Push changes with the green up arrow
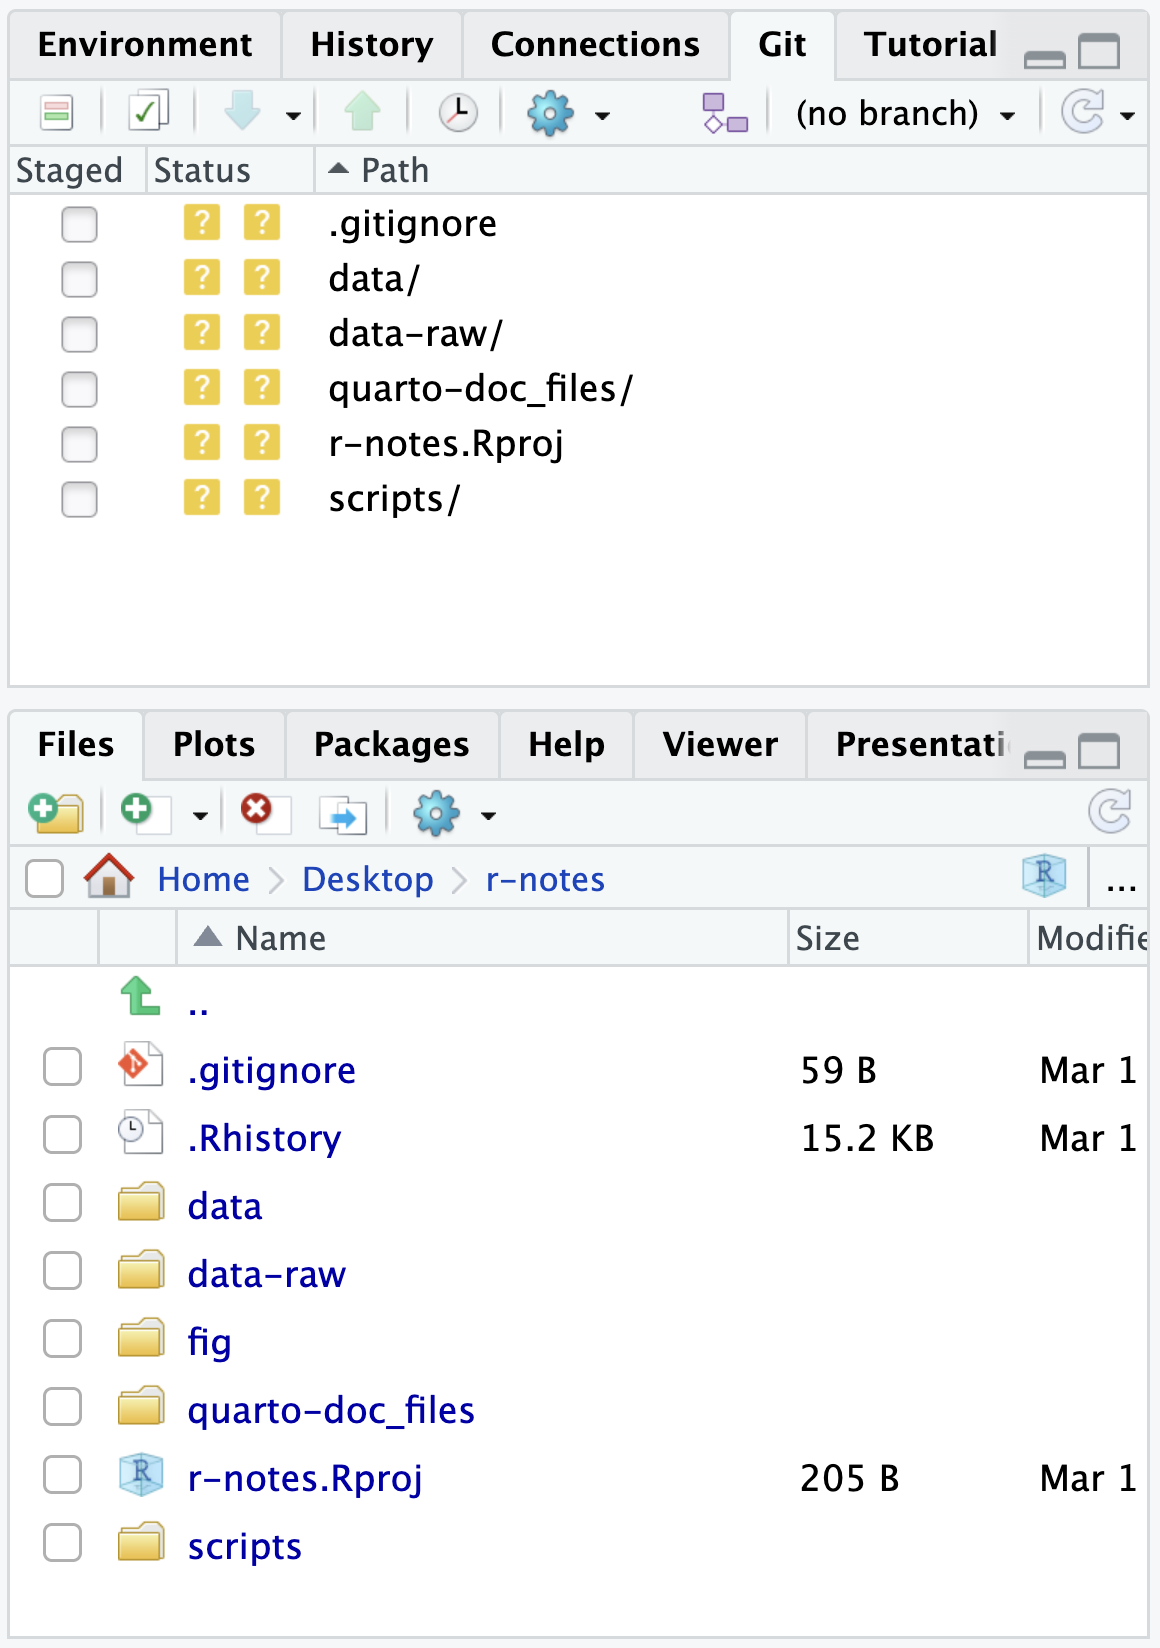The height and width of the screenshot is (1648, 1160). tap(362, 112)
